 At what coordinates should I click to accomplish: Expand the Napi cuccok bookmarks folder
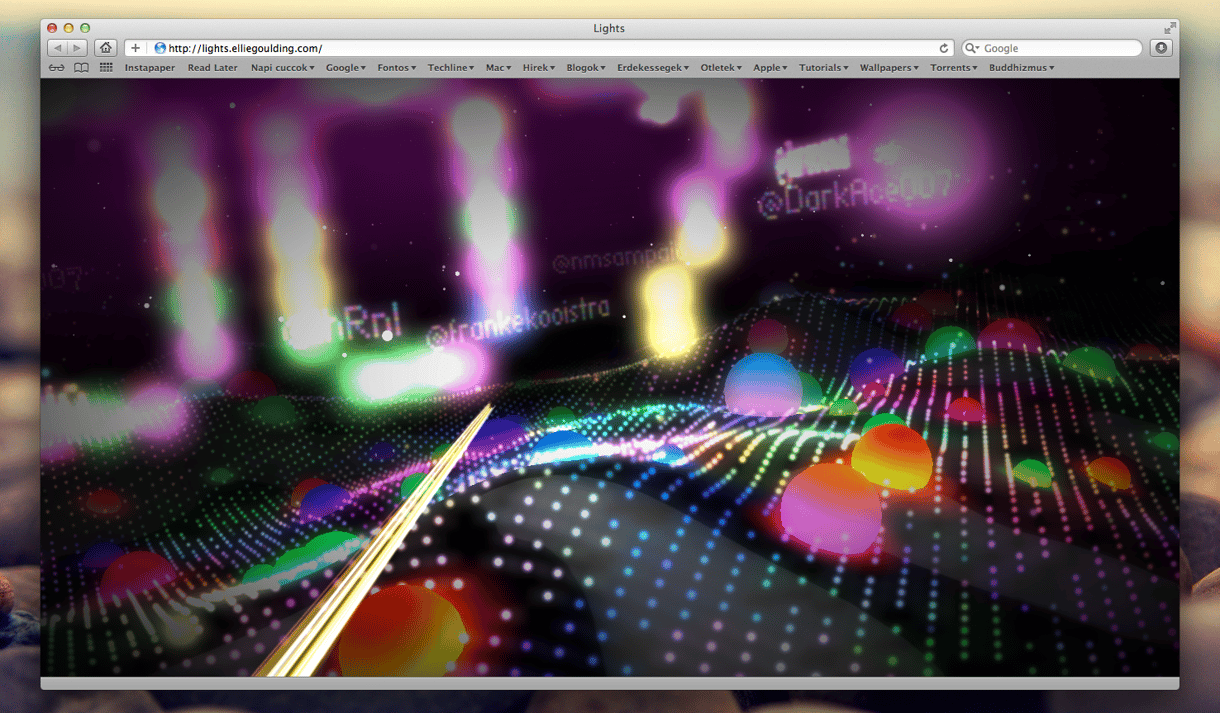(x=283, y=68)
